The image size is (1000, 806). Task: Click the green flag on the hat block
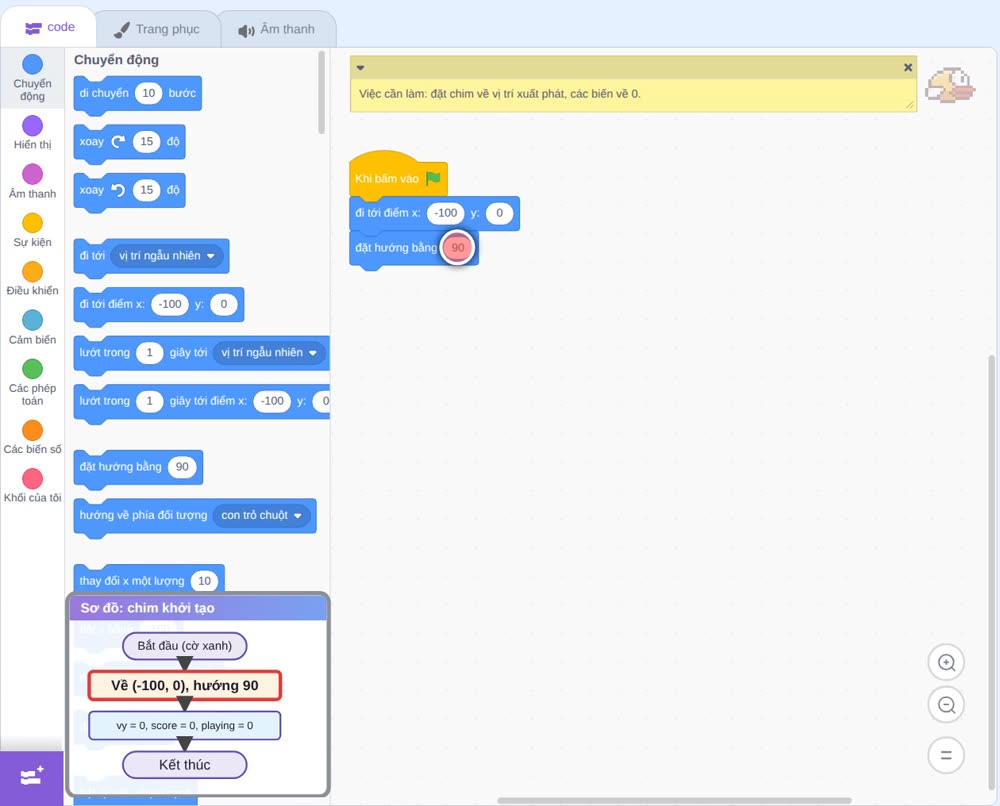(x=434, y=178)
